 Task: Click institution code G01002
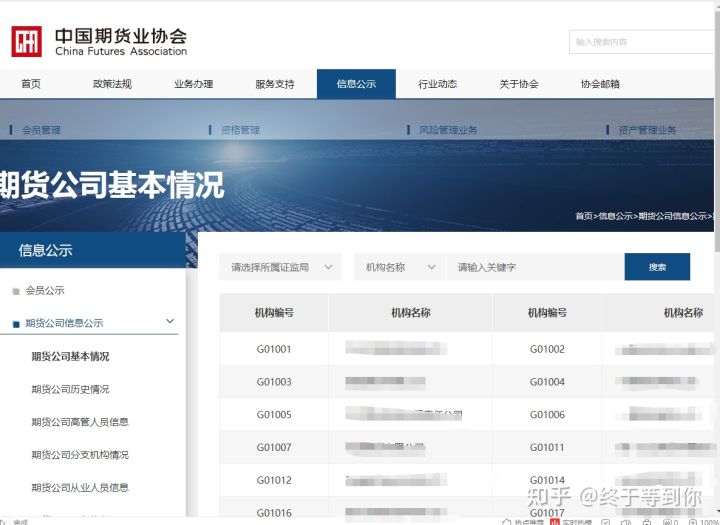[x=547, y=349]
